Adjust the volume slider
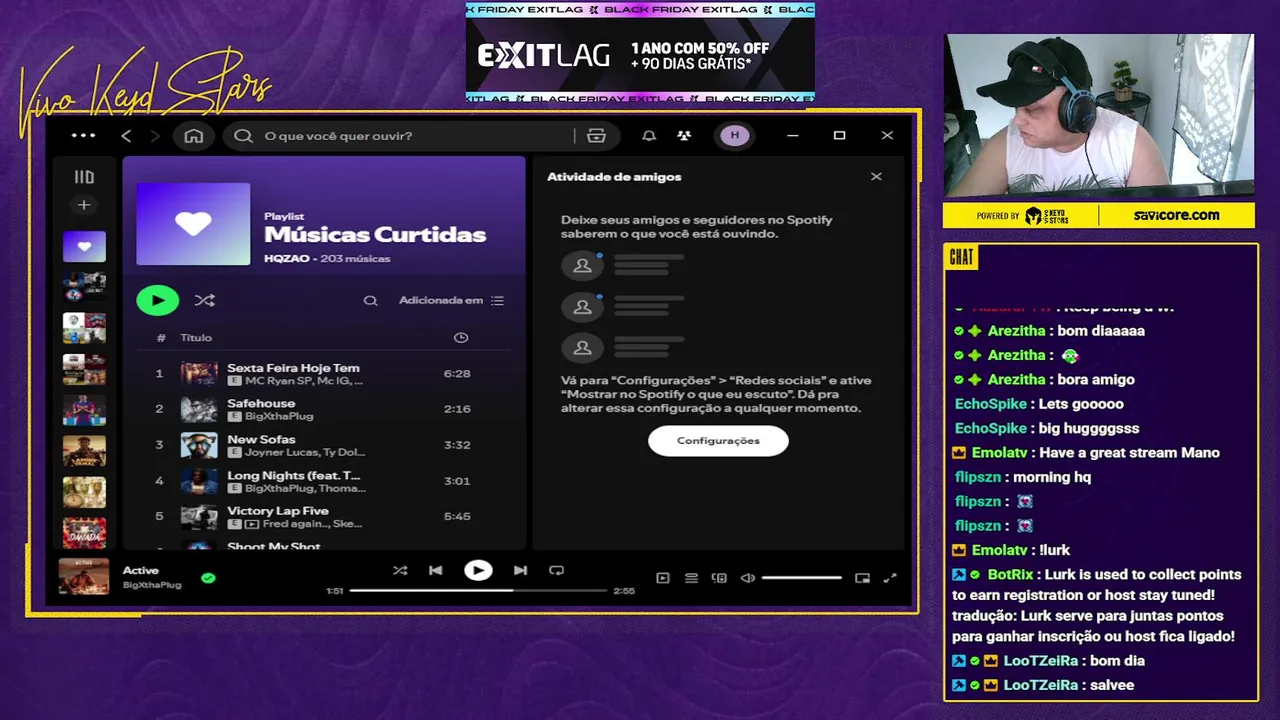 pyautogui.click(x=802, y=578)
